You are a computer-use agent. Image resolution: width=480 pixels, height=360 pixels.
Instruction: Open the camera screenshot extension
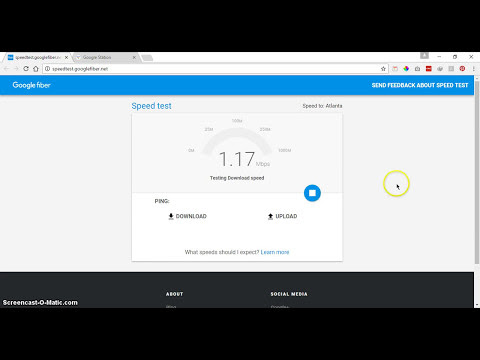[417, 69]
